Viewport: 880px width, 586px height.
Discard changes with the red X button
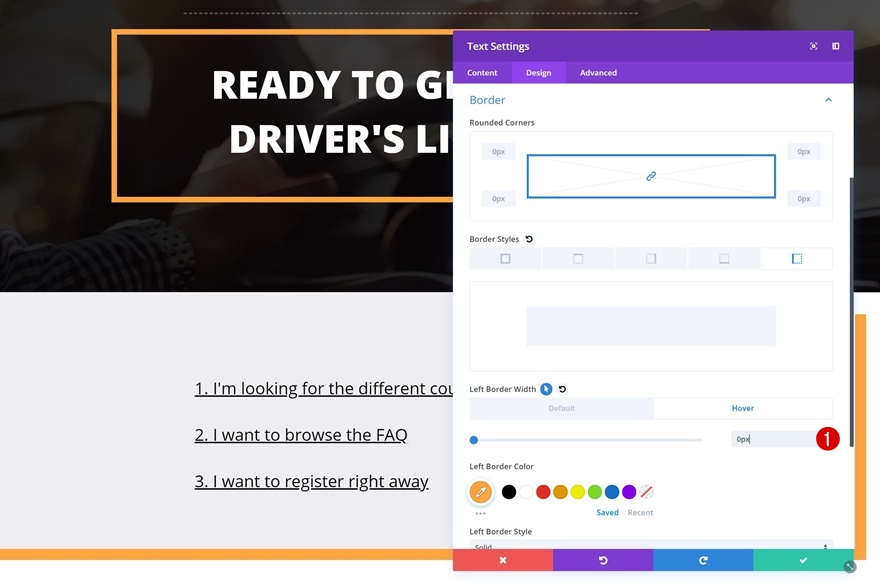point(503,560)
